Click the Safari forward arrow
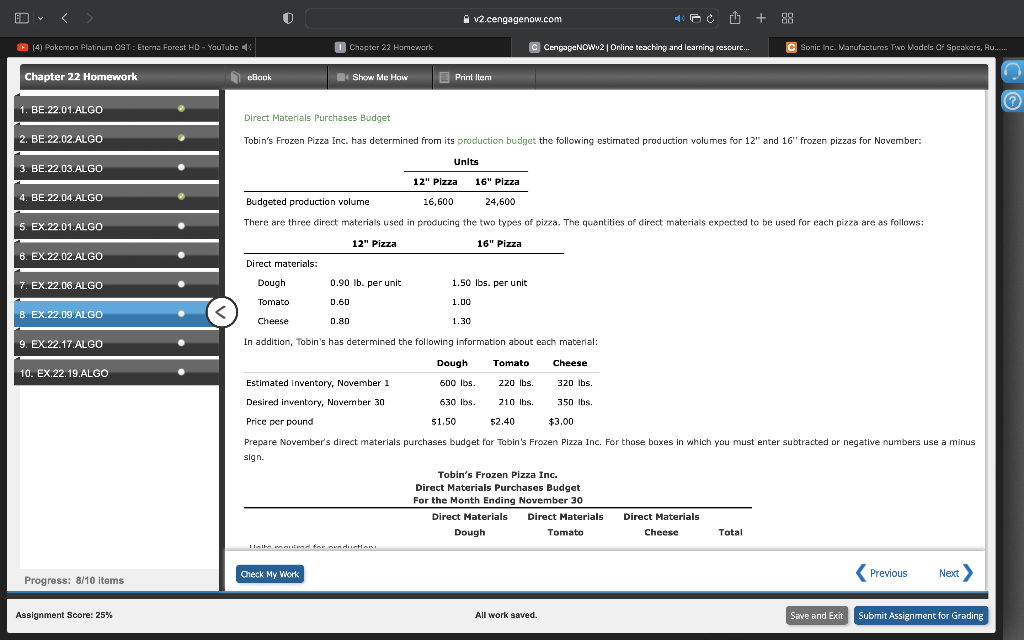The height and width of the screenshot is (640, 1024). tap(89, 18)
